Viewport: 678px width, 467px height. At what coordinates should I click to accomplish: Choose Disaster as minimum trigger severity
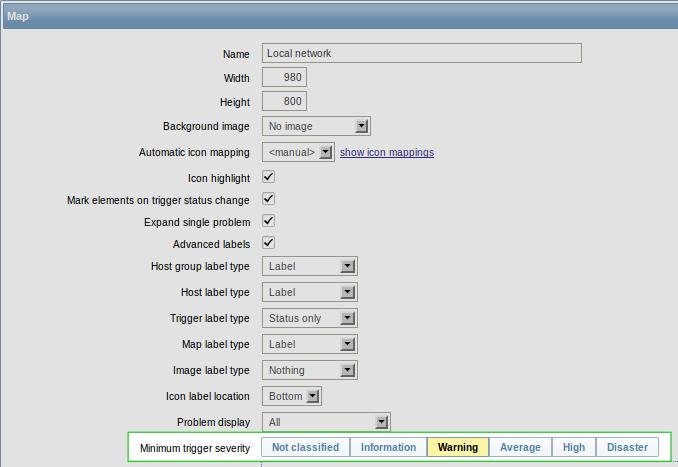tap(627, 448)
